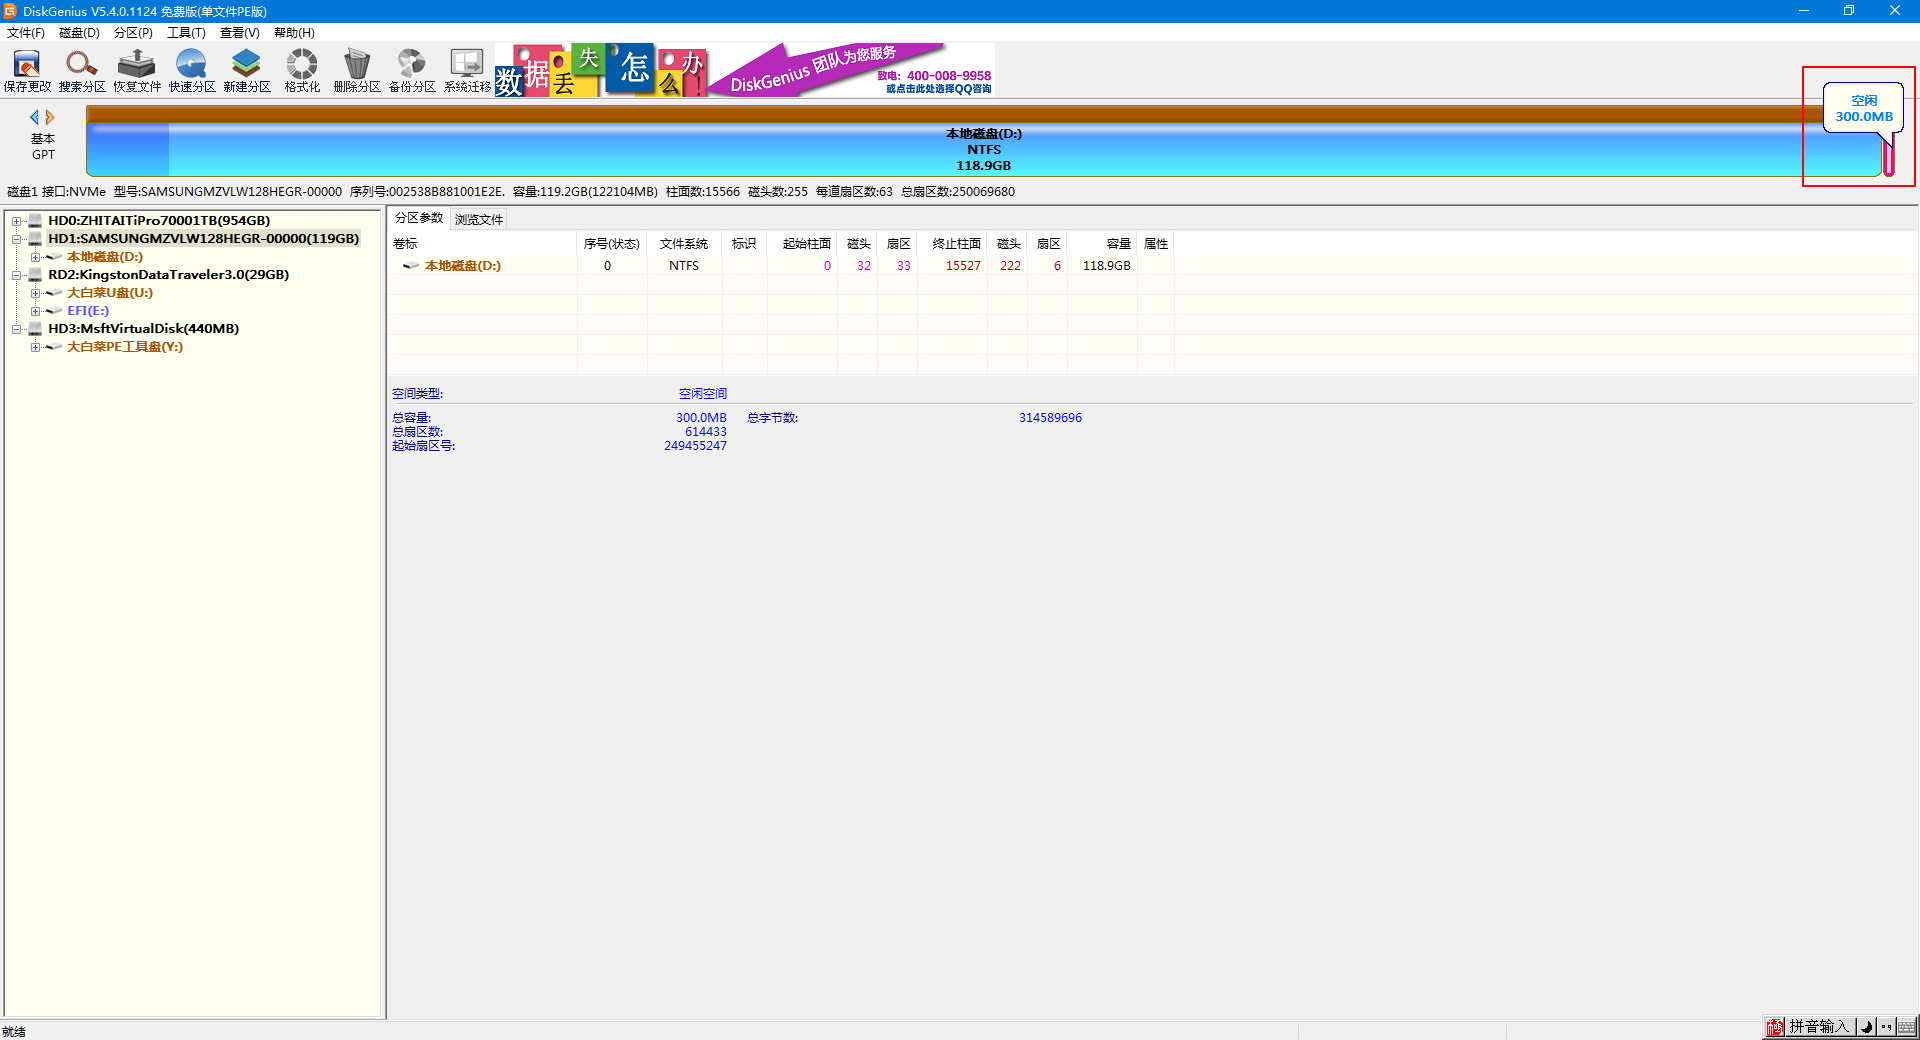Click the 序号(状态) column header

point(611,244)
